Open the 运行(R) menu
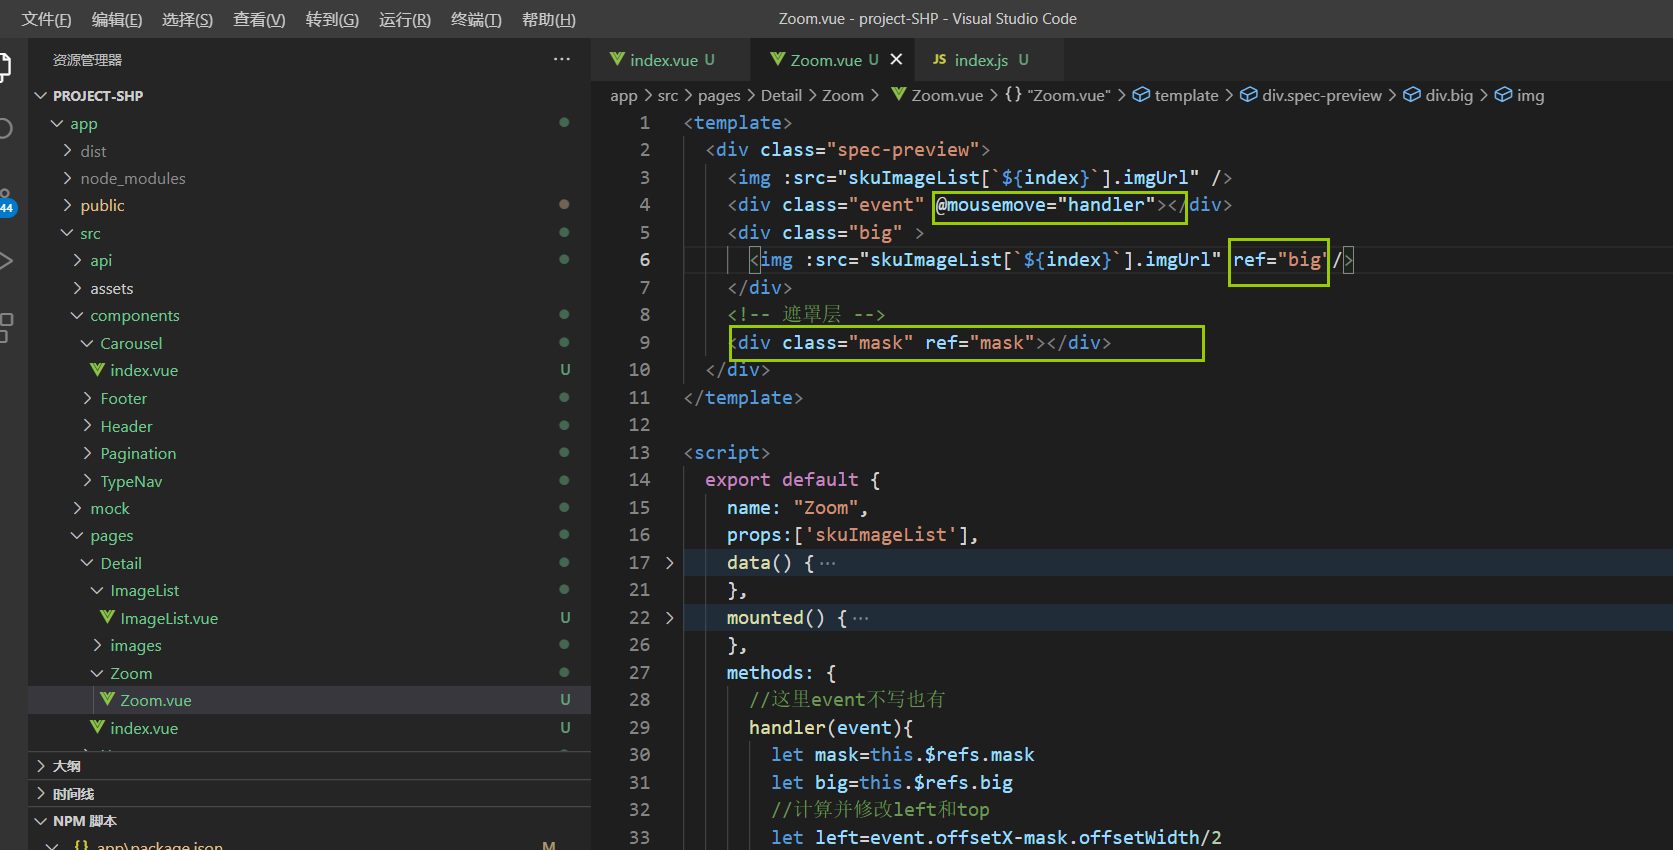Image resolution: width=1673 pixels, height=850 pixels. pyautogui.click(x=404, y=19)
